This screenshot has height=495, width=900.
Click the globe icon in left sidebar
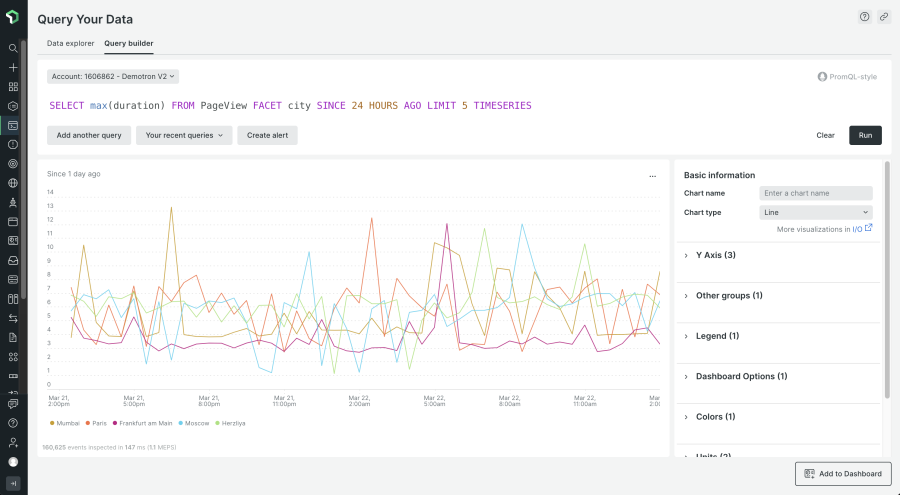(13, 183)
